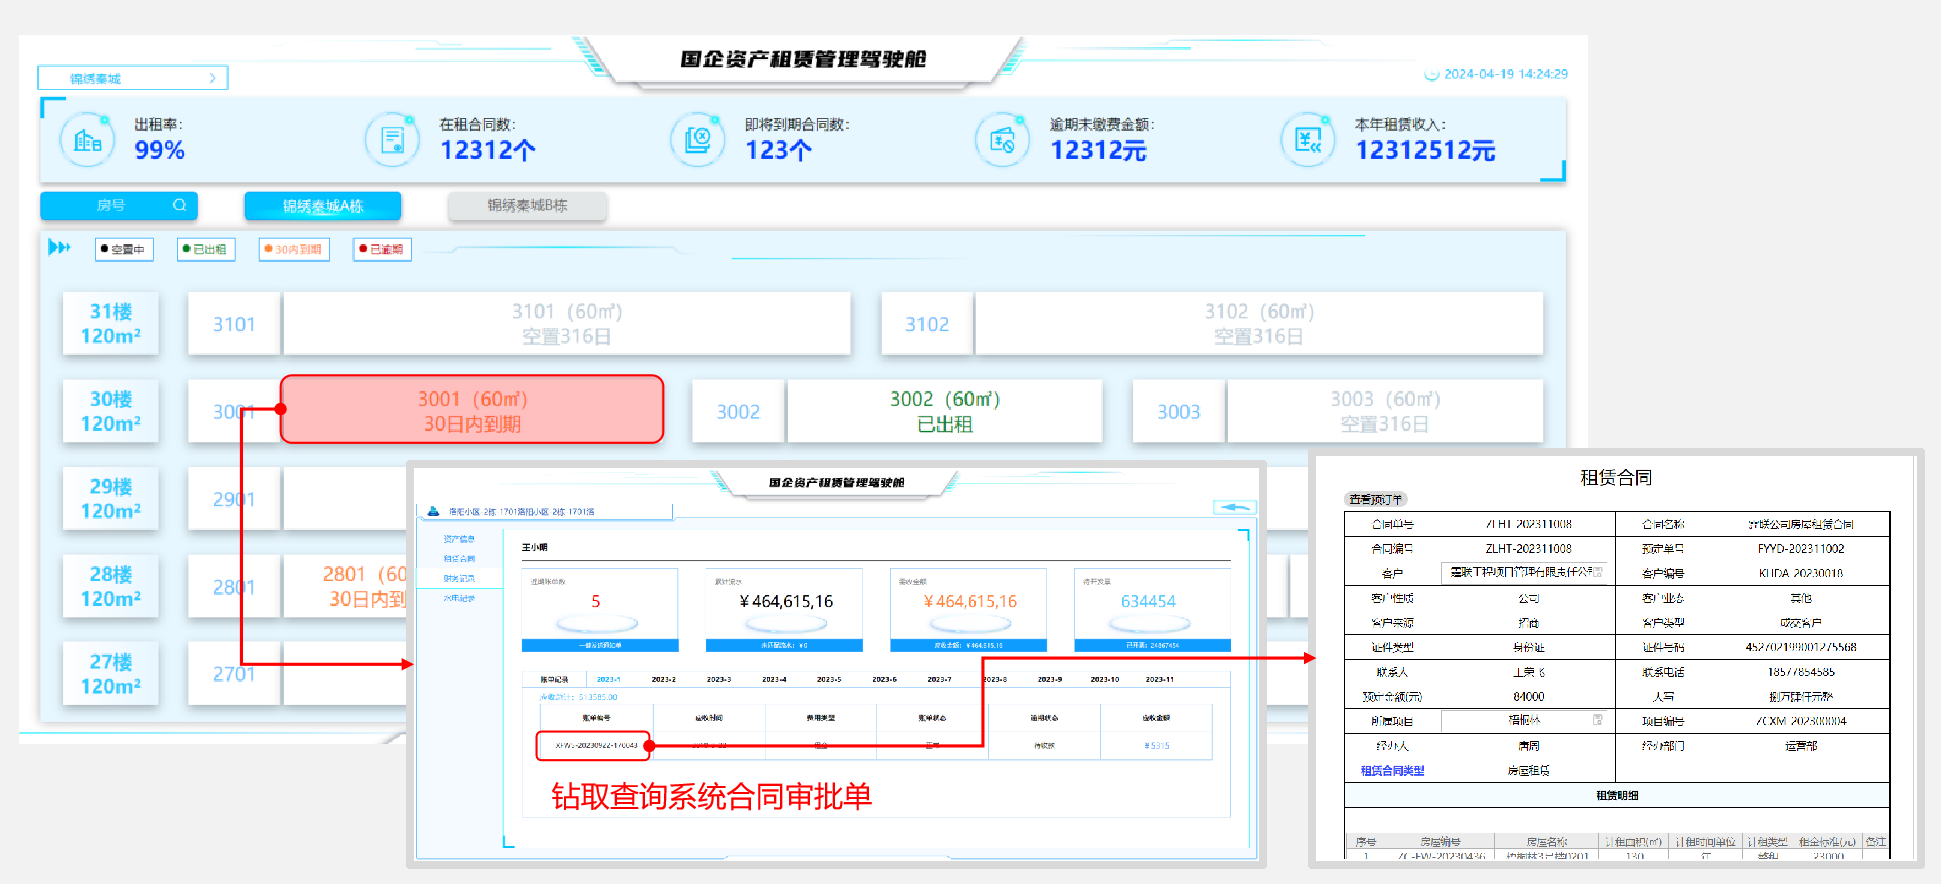Select the 31楼 floor tile
This screenshot has height=884, width=1942.
point(111,324)
